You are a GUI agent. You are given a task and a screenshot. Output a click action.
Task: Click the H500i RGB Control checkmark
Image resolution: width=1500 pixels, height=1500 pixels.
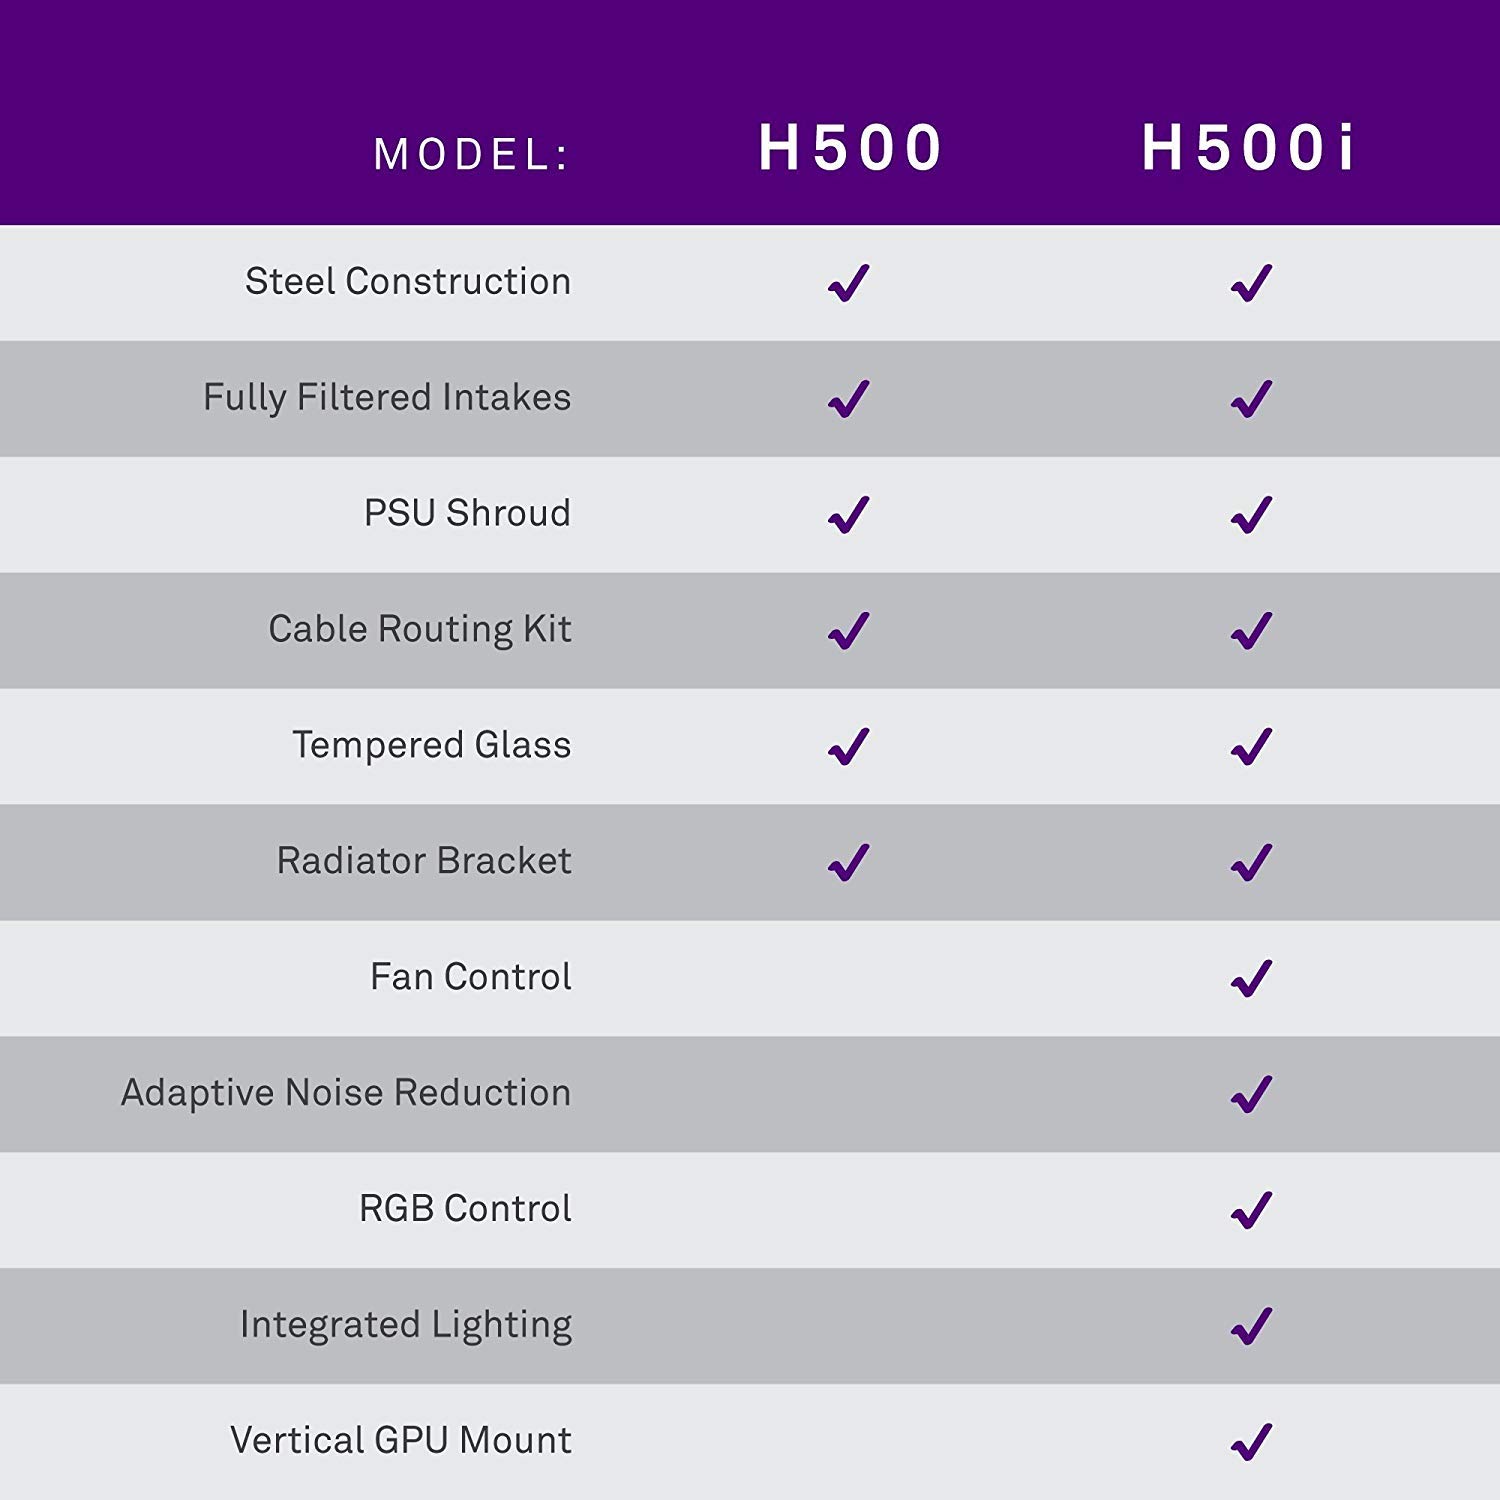click(x=1251, y=1211)
